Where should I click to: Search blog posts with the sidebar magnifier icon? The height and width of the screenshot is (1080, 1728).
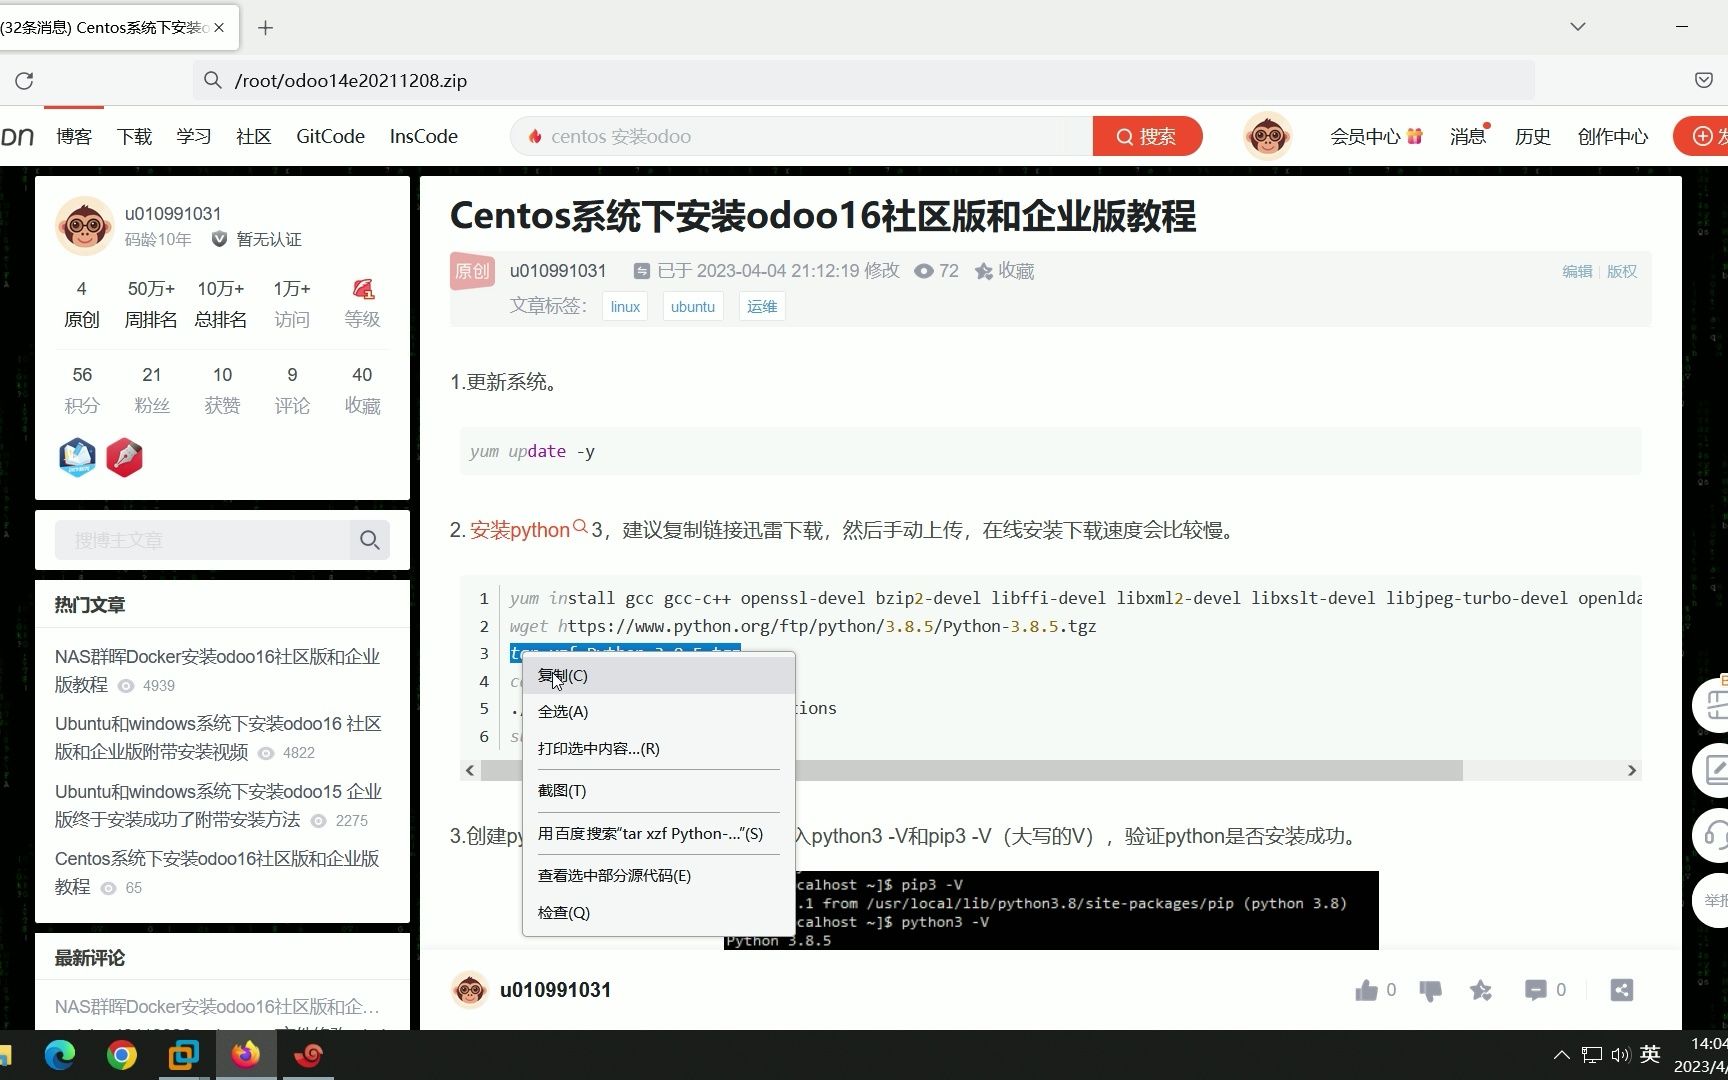pyautogui.click(x=369, y=539)
